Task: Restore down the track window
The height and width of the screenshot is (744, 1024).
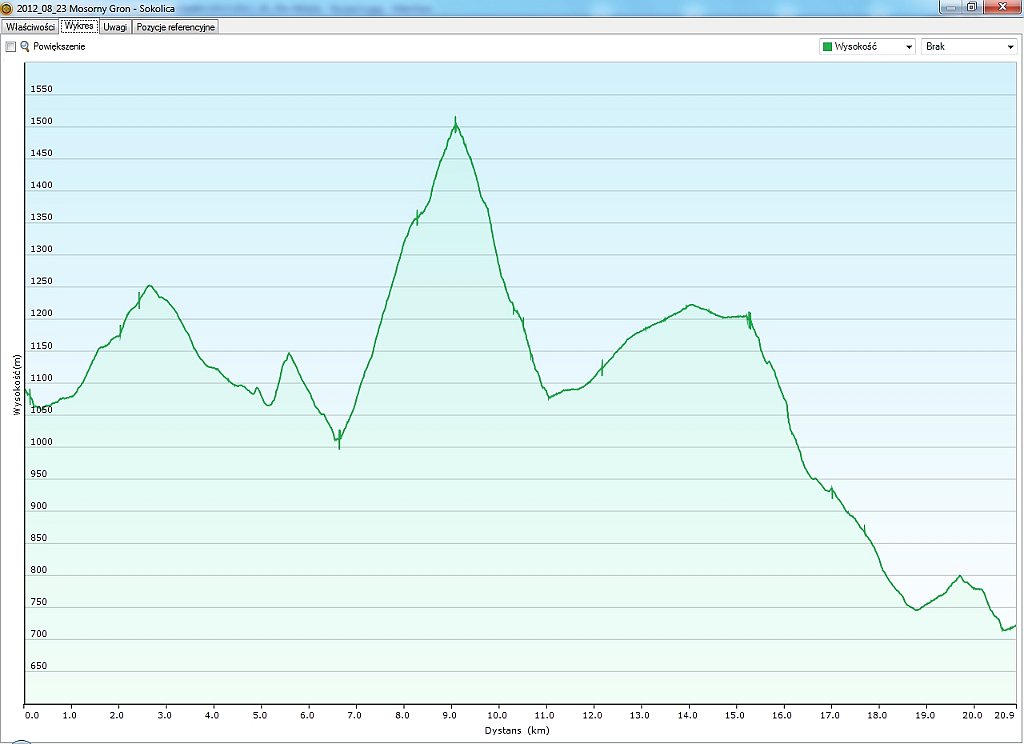Action: tap(970, 7)
